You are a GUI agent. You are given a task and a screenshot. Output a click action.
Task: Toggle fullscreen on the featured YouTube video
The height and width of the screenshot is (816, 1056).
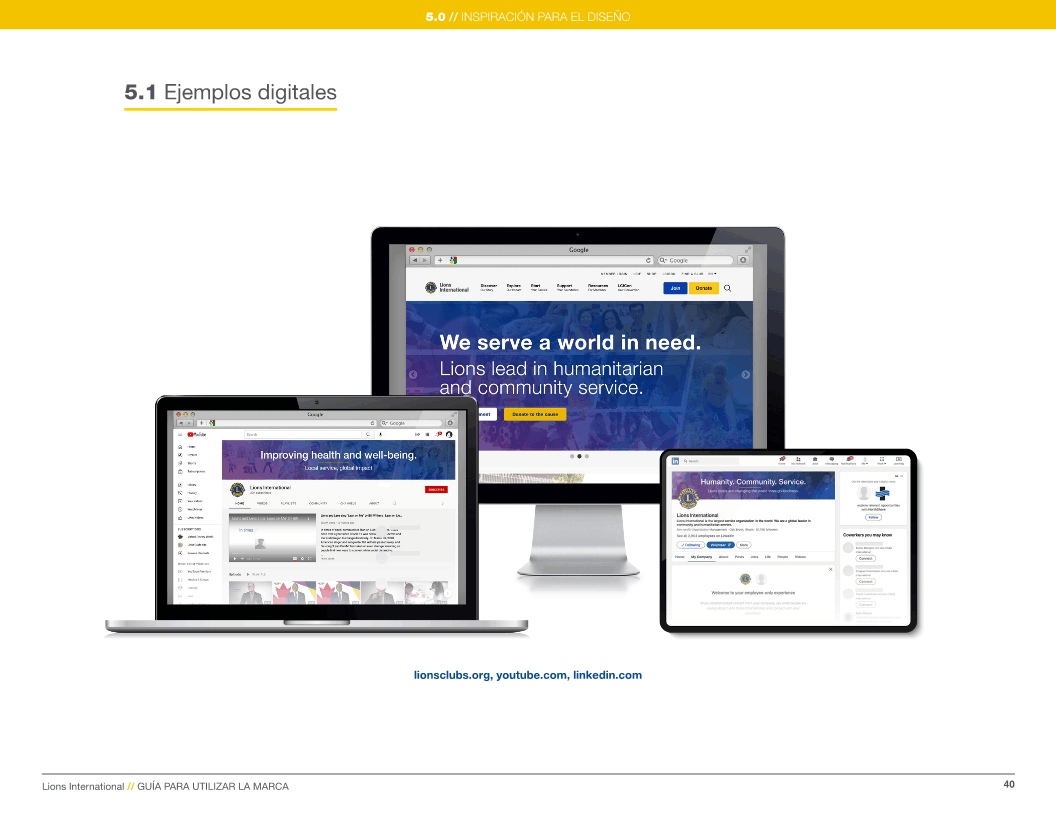[x=309, y=559]
